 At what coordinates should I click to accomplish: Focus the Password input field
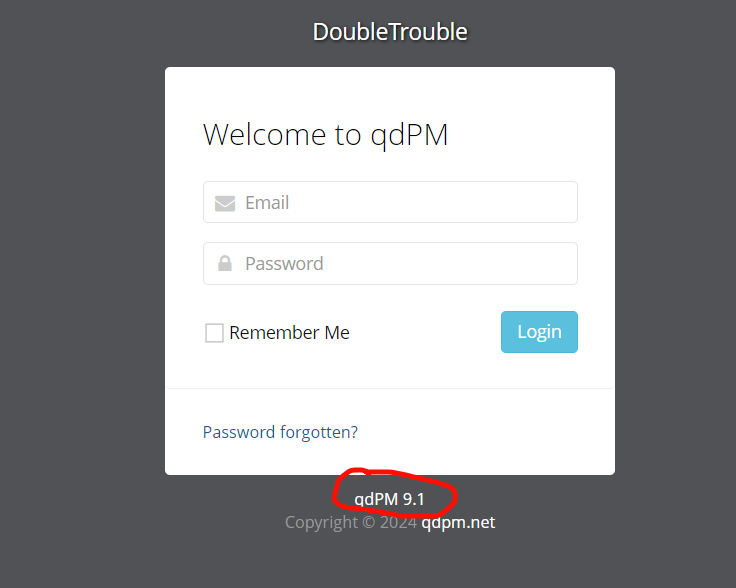tap(390, 263)
